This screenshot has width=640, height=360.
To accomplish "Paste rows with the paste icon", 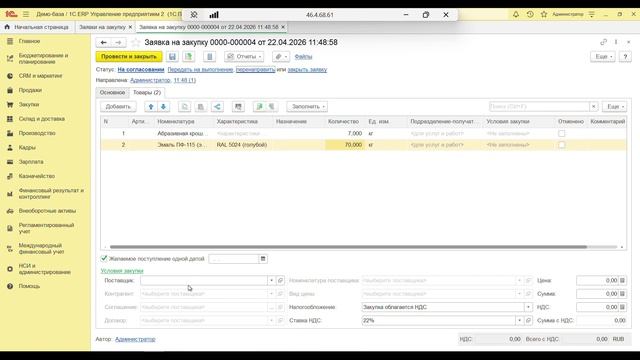I will click(x=200, y=107).
